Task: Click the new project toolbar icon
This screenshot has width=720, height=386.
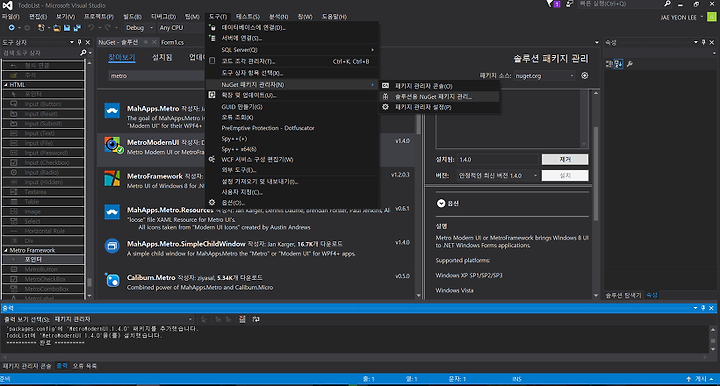Action: [41, 28]
